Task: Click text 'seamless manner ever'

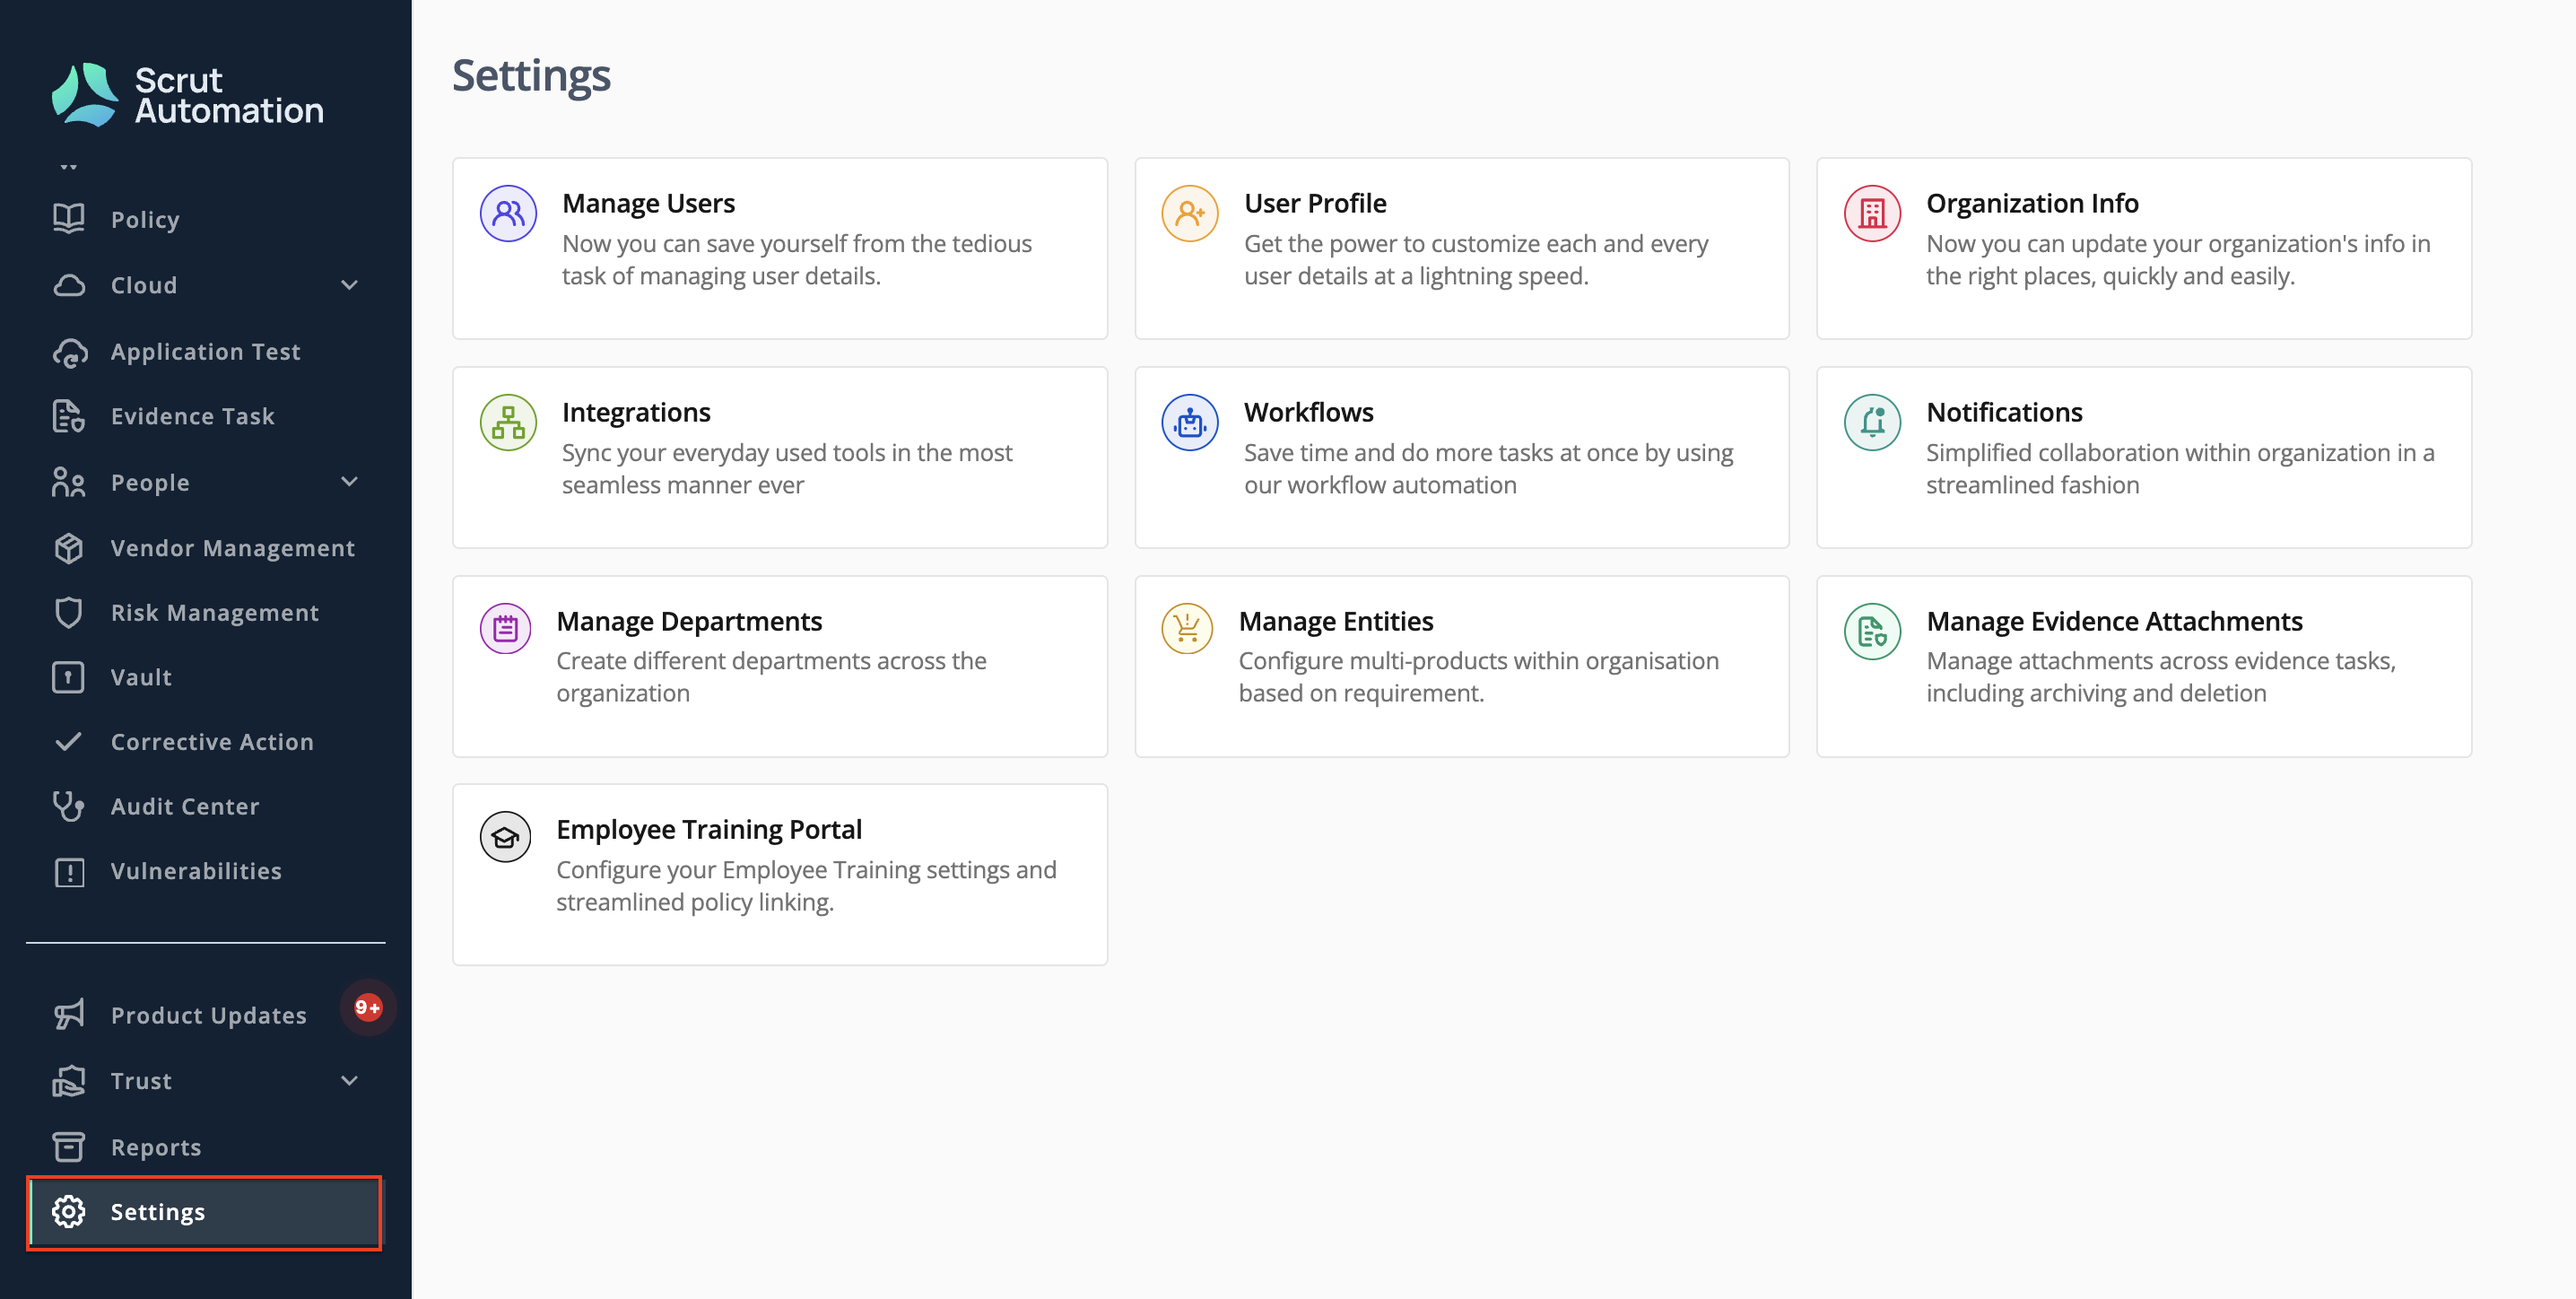Action: [683, 485]
